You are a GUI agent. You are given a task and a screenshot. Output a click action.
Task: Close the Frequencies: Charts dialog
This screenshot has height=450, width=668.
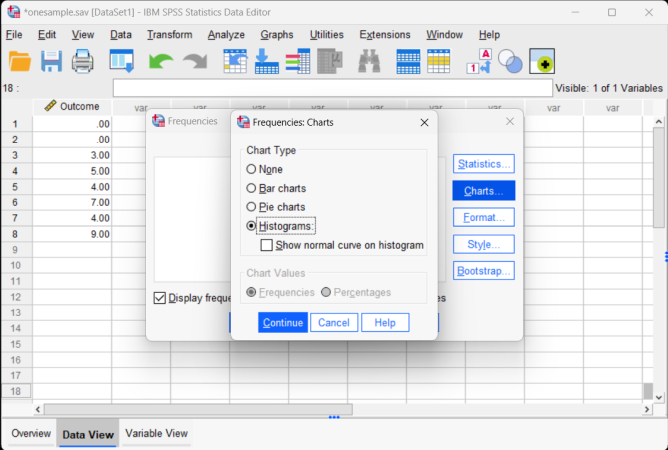(x=424, y=123)
